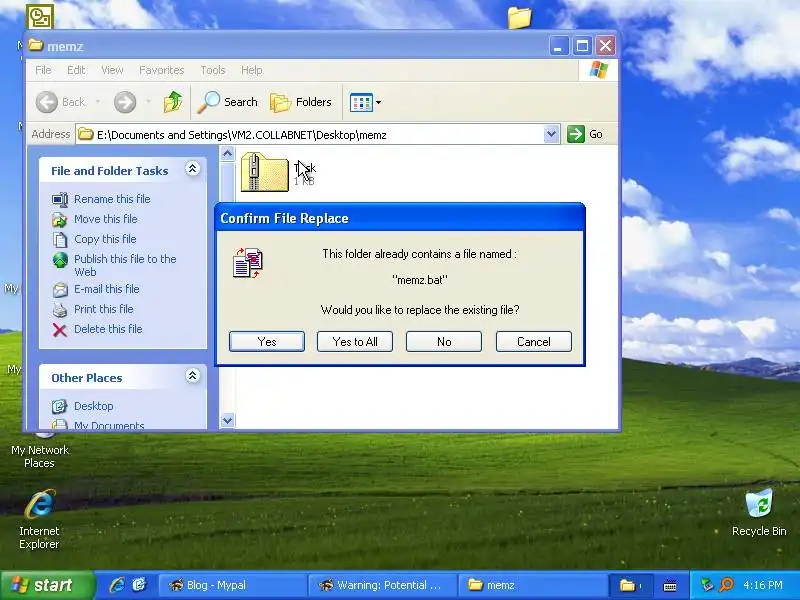The width and height of the screenshot is (800, 600).
Task: Open the Favorites menu
Action: [161, 70]
